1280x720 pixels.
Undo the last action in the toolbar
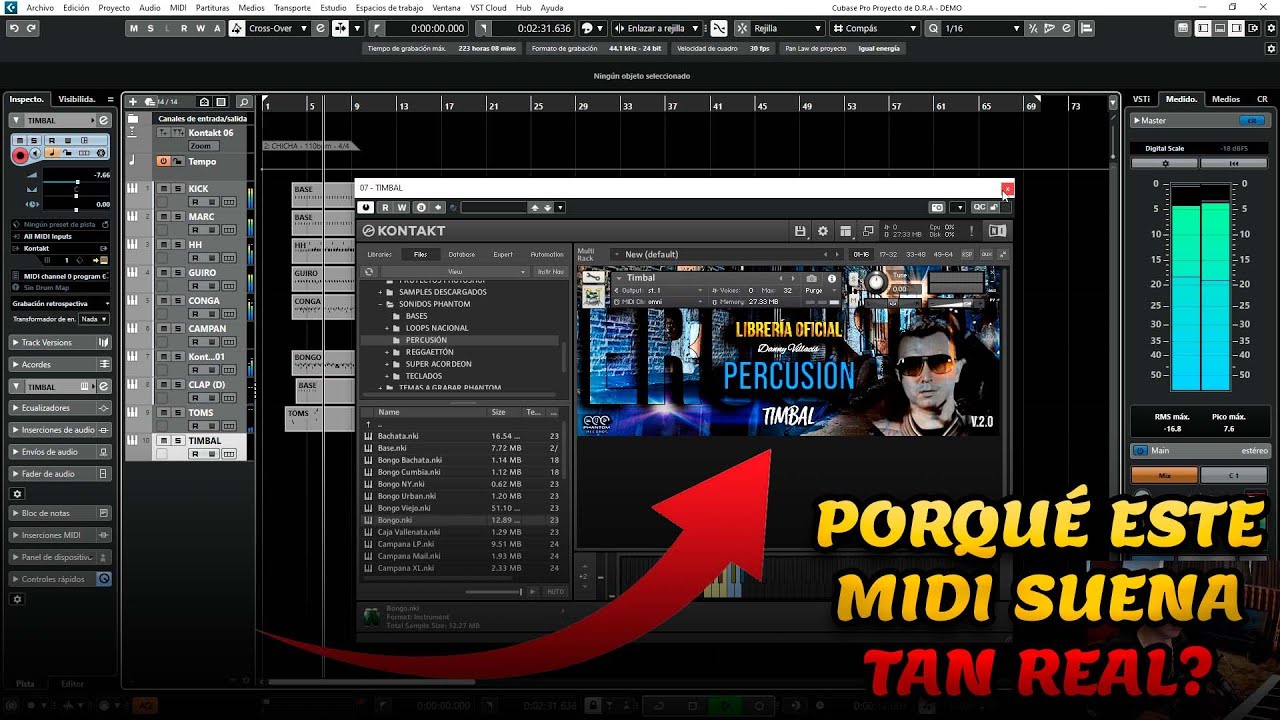14,28
